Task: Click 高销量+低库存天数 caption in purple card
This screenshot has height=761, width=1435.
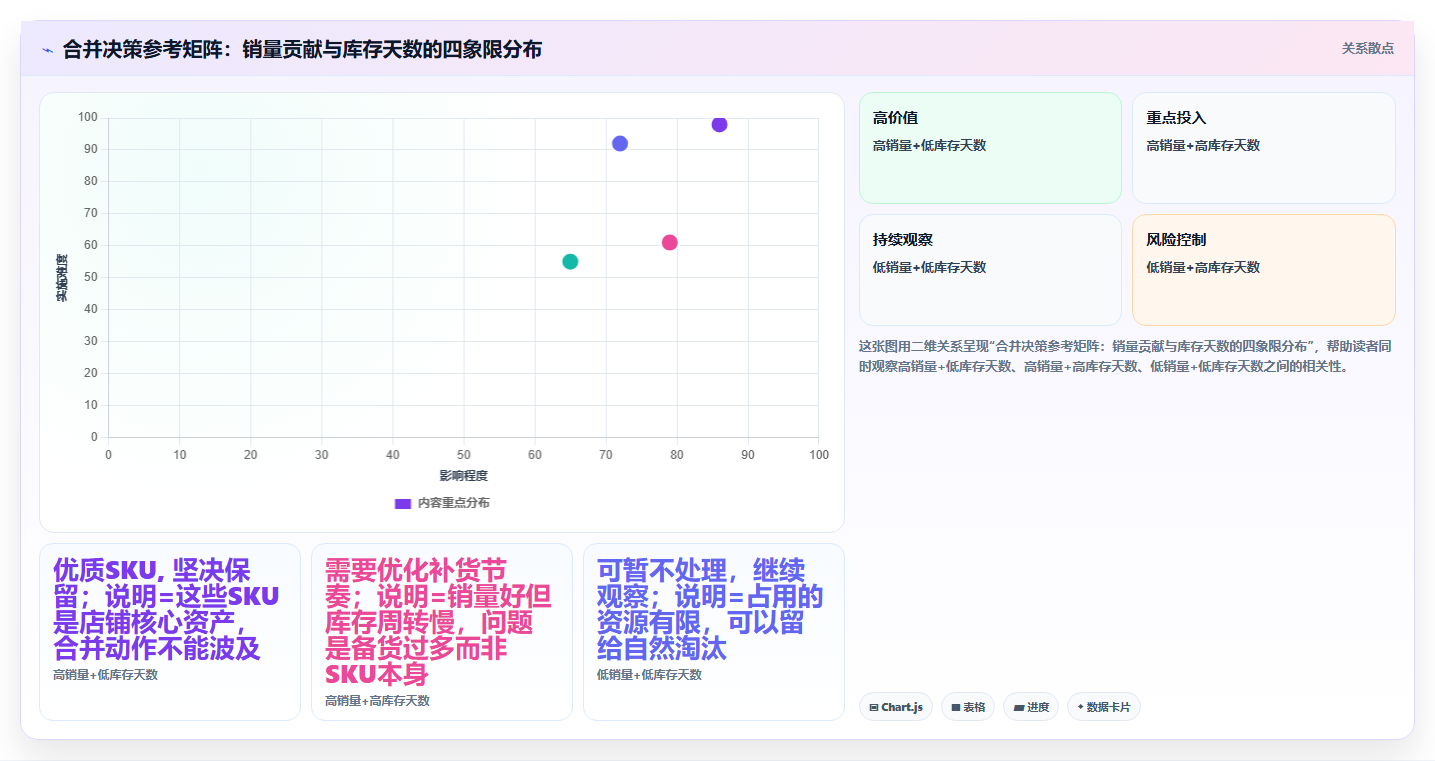Action: (105, 675)
